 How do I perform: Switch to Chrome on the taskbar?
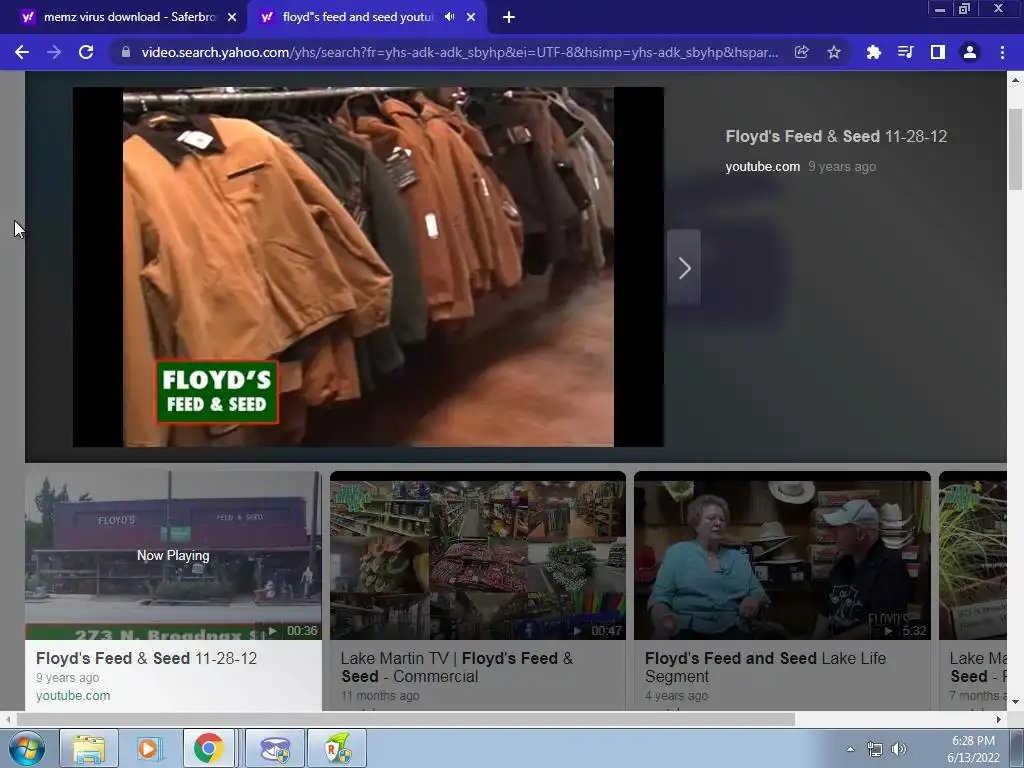click(208, 748)
